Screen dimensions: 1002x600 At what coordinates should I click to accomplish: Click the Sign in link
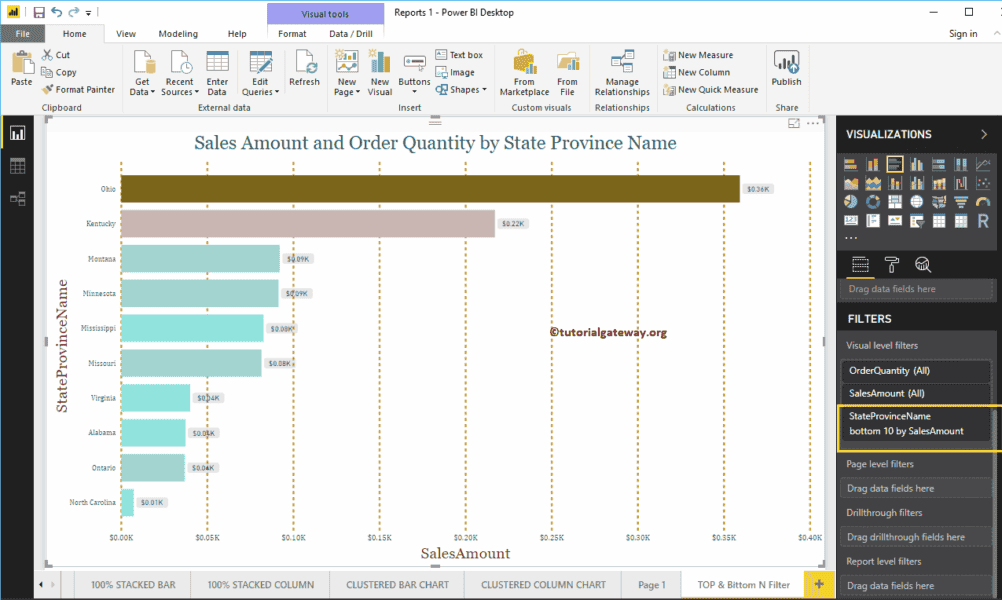click(x=963, y=34)
